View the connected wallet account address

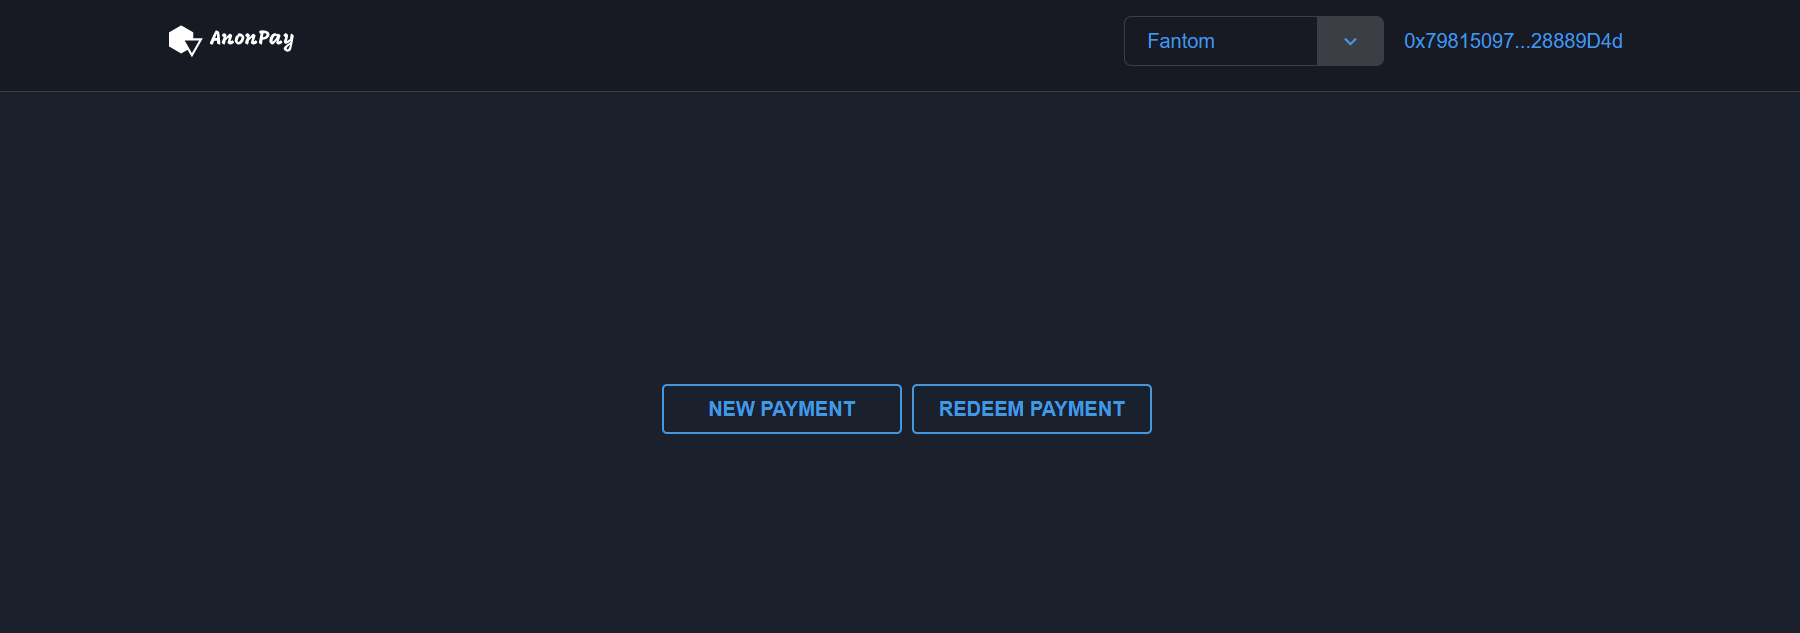(x=1513, y=41)
